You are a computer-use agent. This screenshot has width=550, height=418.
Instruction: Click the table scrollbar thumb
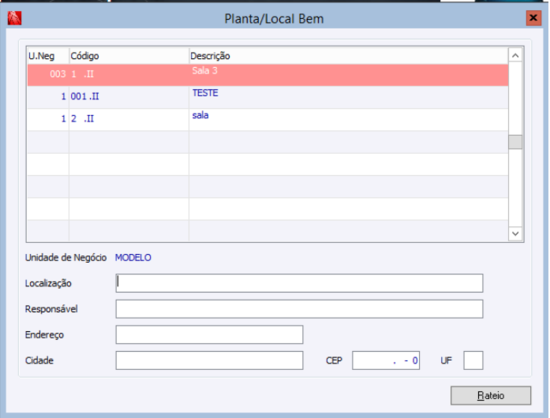coord(515,142)
